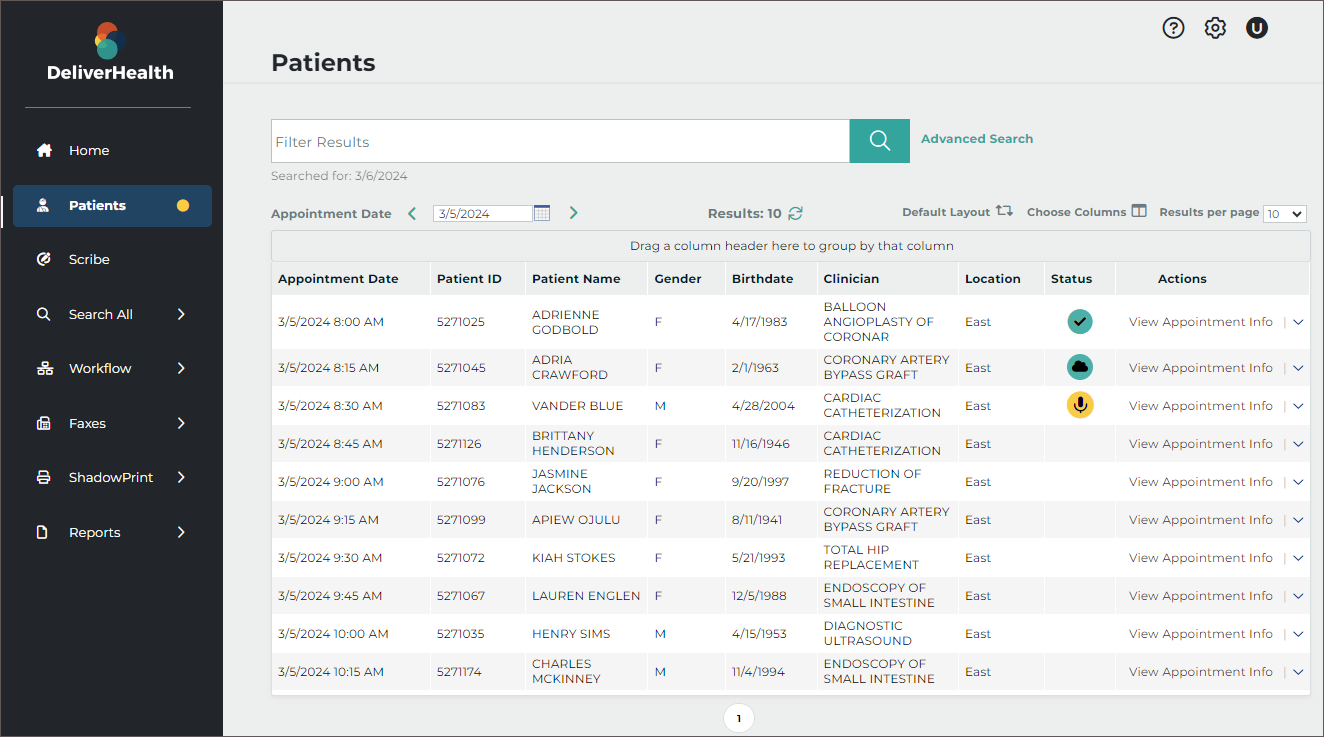
Task: Expand actions dropdown for Henry Sims row
Action: pos(1298,634)
